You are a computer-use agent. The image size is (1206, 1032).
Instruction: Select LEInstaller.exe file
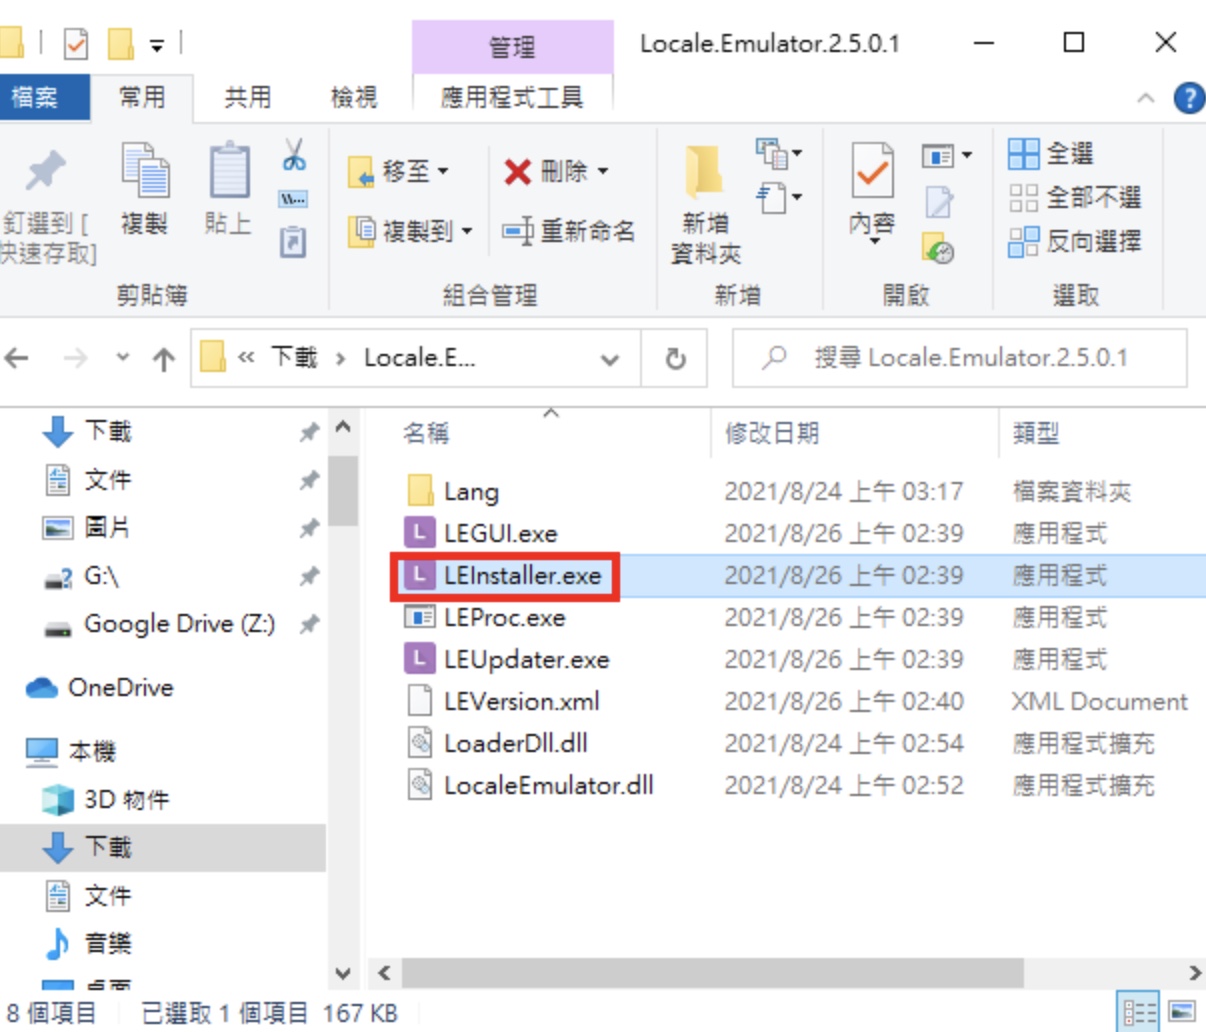[x=522, y=576]
